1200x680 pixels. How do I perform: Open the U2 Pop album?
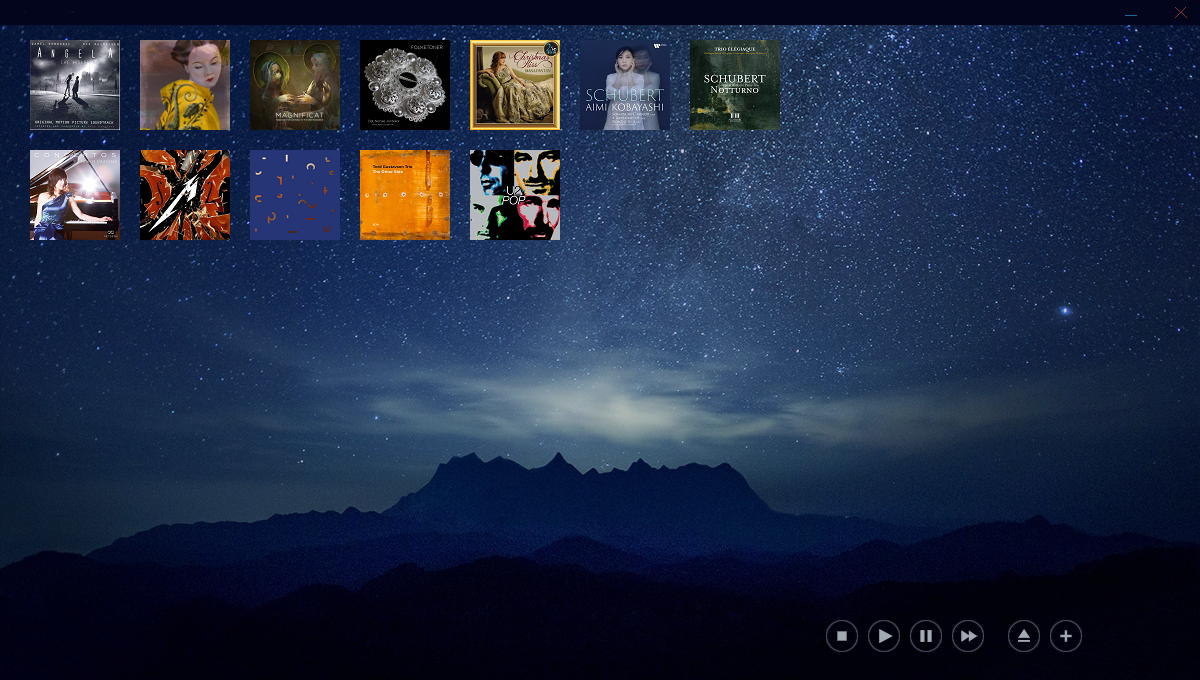[515, 195]
